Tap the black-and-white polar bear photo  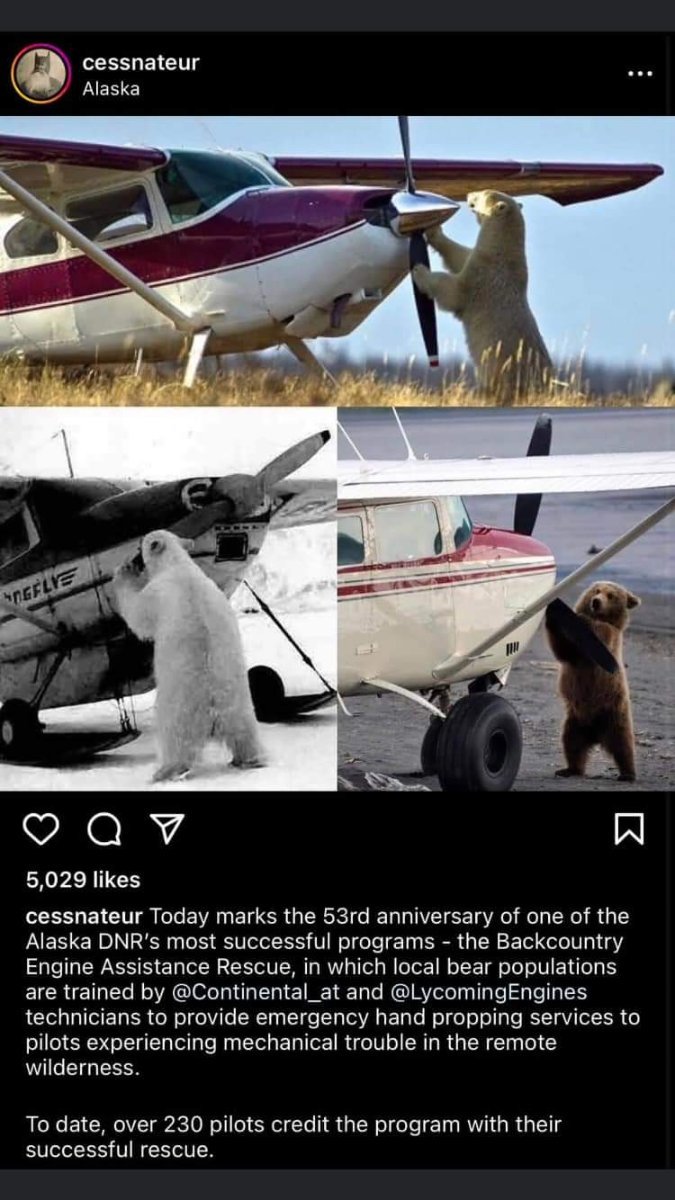(x=168, y=599)
